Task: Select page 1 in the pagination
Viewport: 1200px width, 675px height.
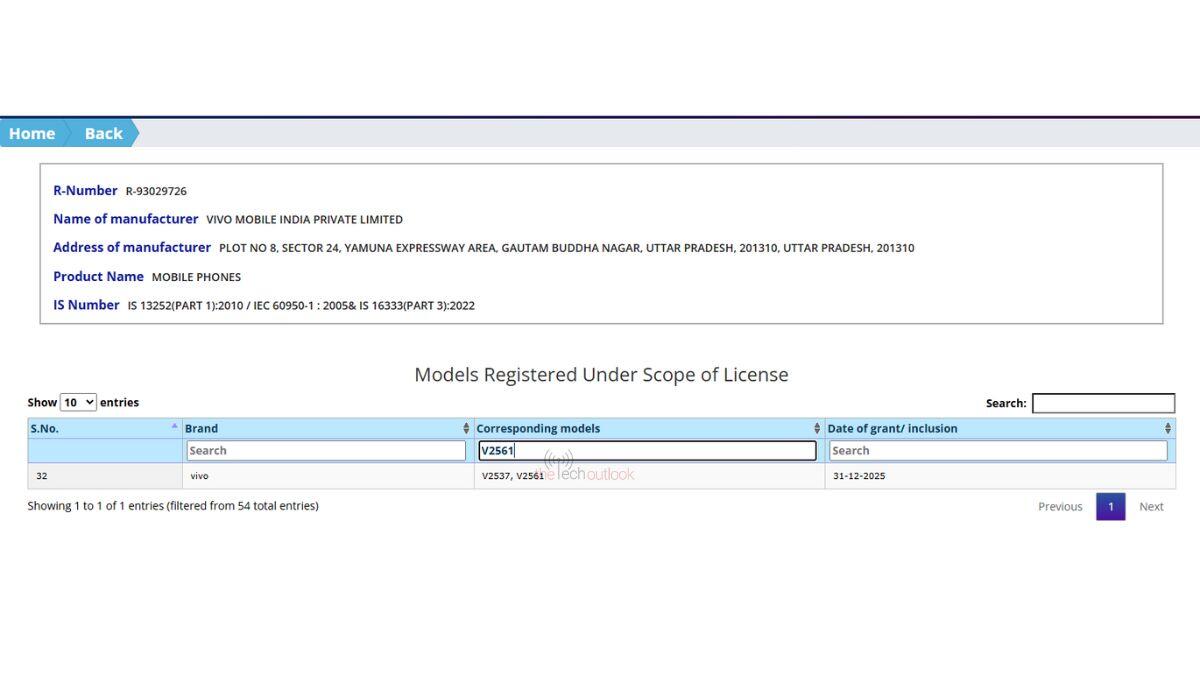Action: [1110, 506]
